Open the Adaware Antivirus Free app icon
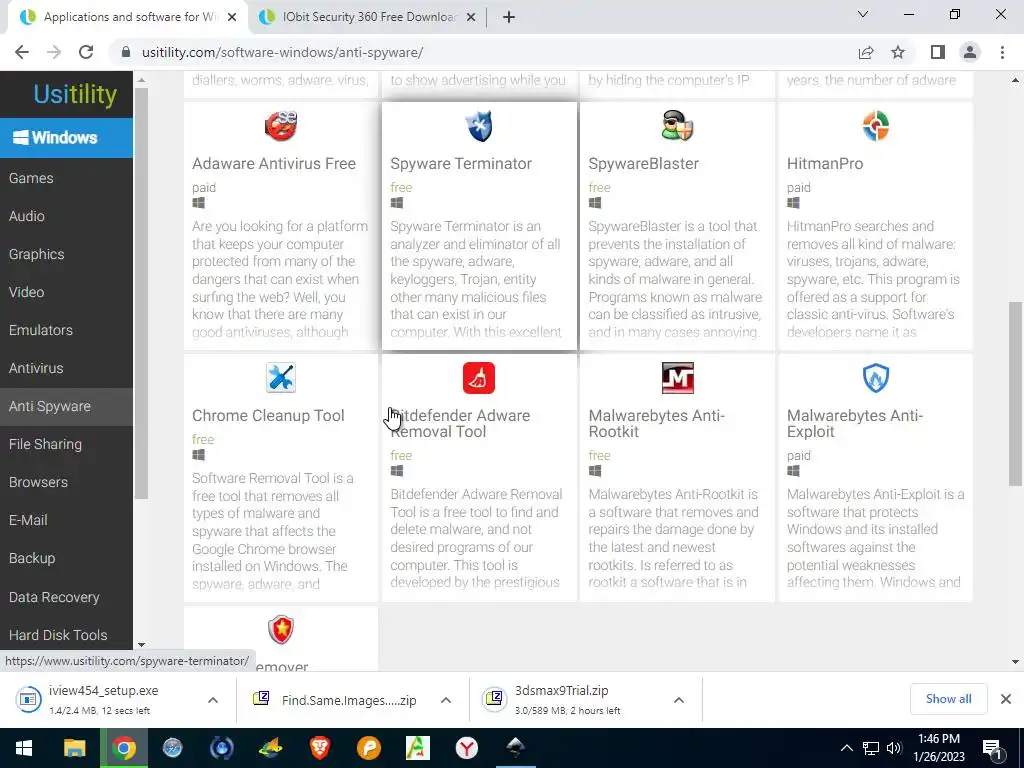This screenshot has height=768, width=1024. pos(281,126)
